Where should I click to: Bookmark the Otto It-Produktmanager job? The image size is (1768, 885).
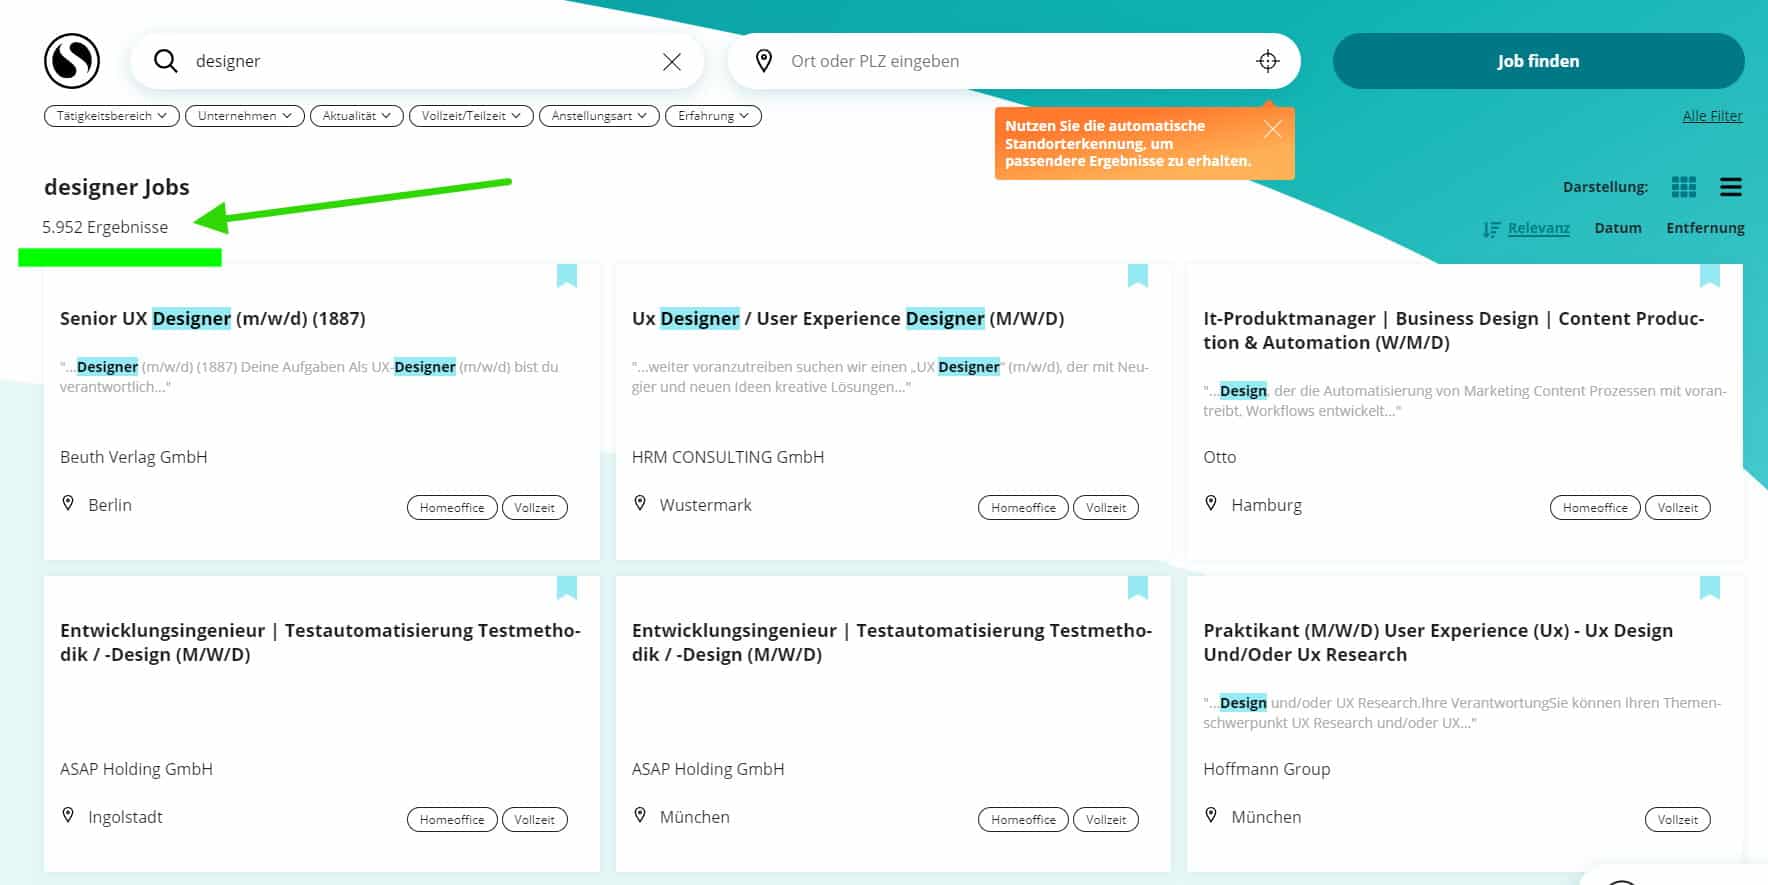tap(1710, 276)
